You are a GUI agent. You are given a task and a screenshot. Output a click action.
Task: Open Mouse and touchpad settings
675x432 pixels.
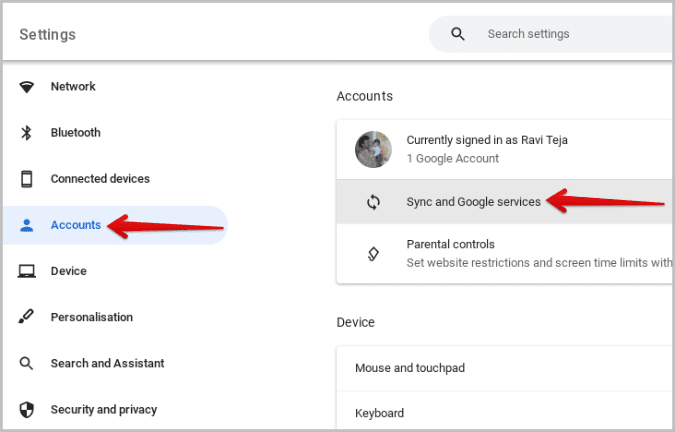[x=505, y=368]
